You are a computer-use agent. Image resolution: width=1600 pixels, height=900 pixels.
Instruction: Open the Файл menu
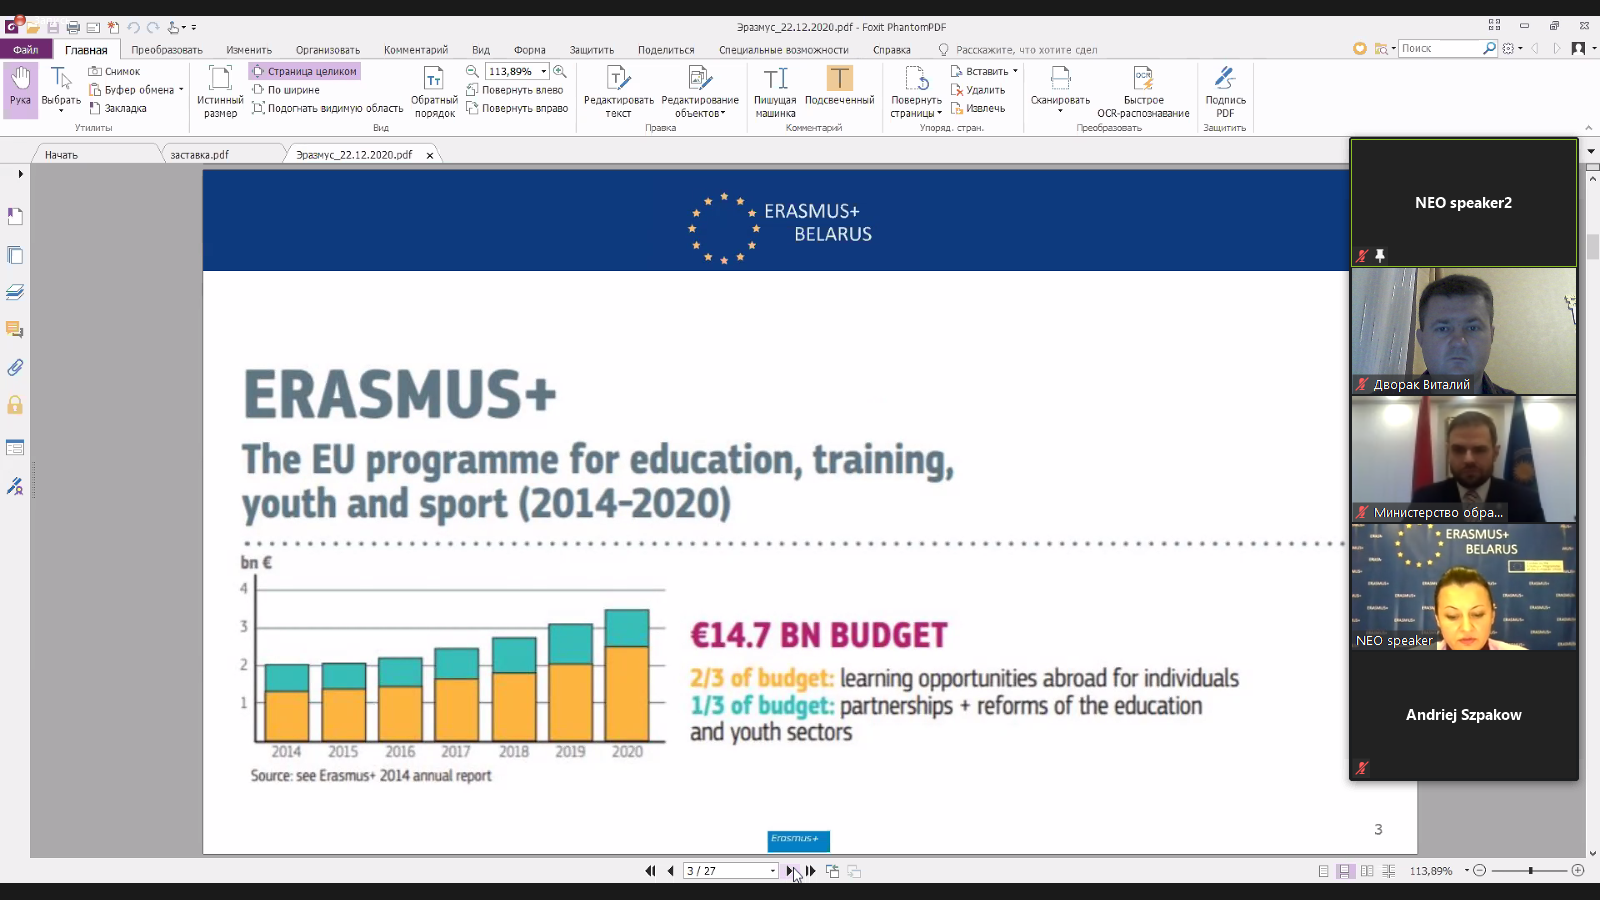click(26, 49)
